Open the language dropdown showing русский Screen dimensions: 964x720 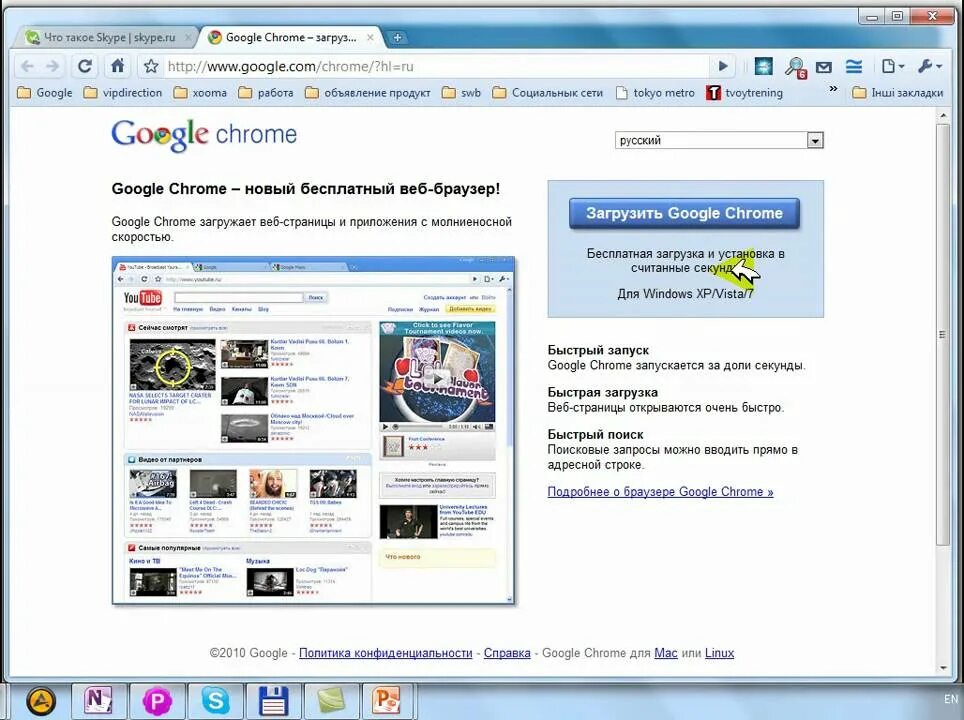pyautogui.click(x=719, y=140)
